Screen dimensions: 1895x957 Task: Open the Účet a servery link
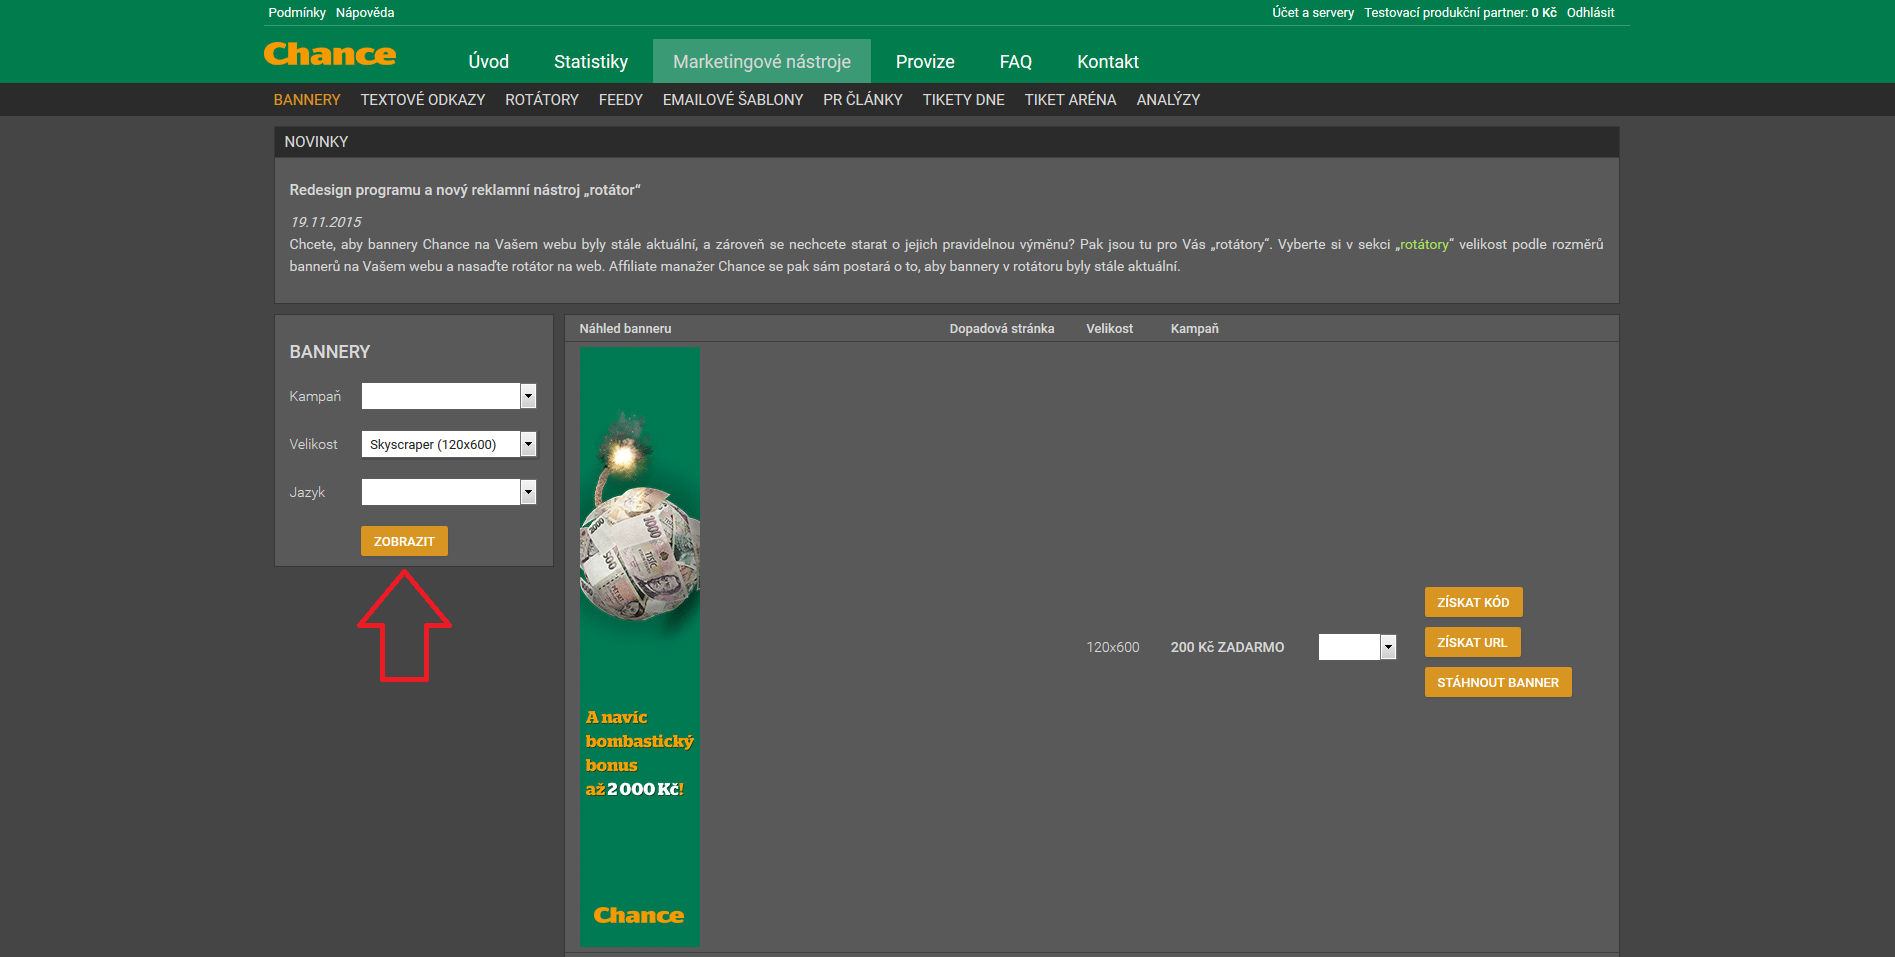(1313, 13)
